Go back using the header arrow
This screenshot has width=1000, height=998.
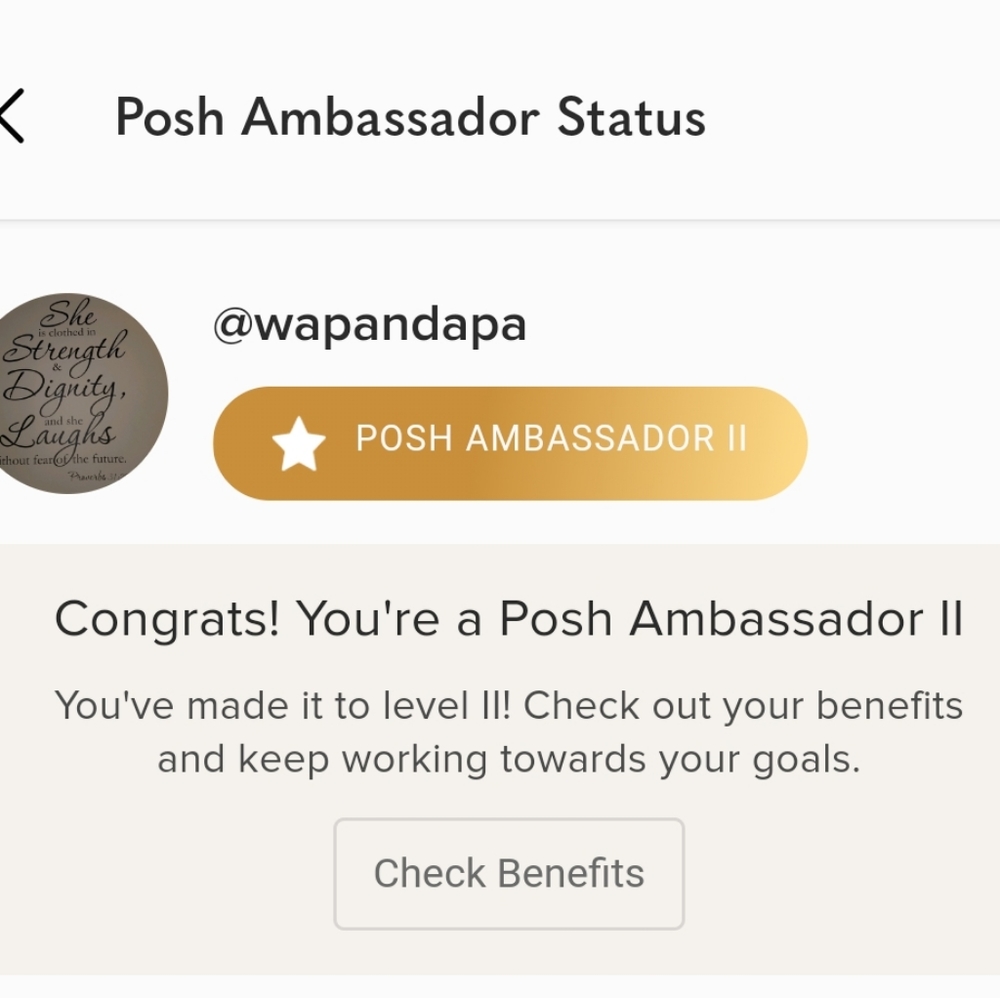(x=11, y=115)
